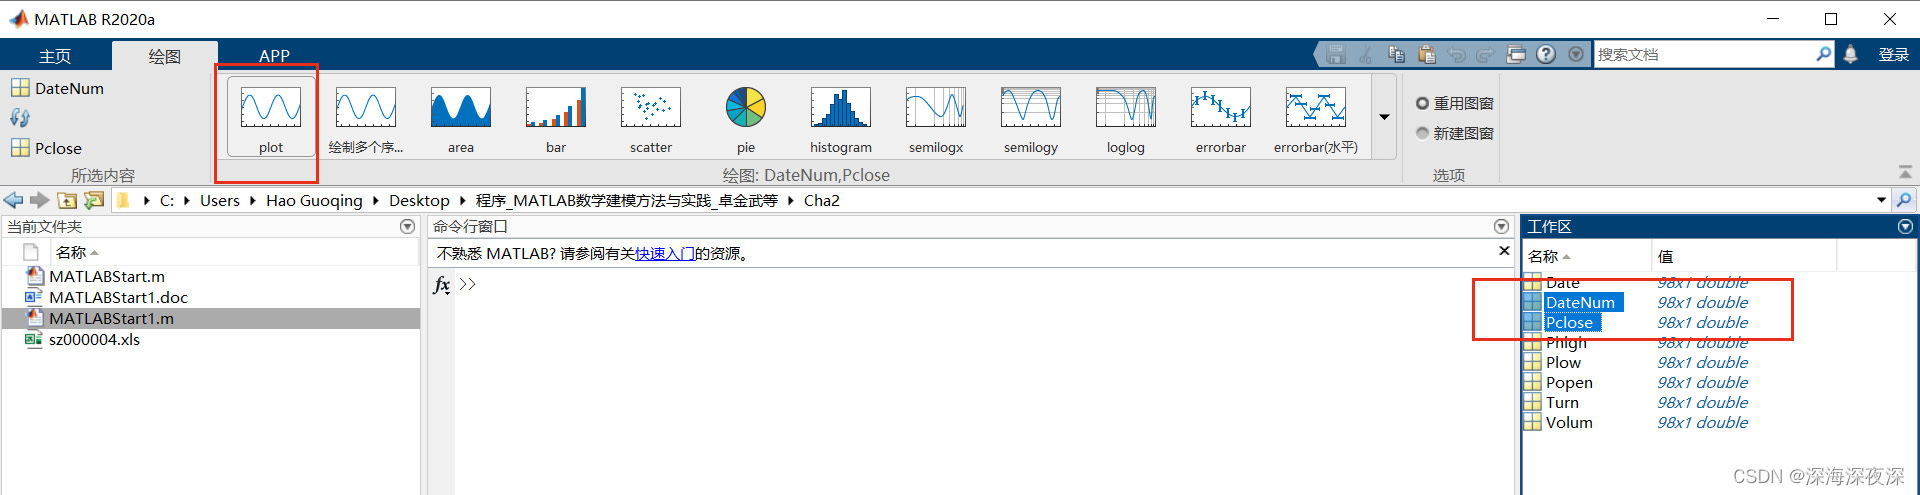The image size is (1920, 495).
Task: Click the browse for folder icon
Action: (x=94, y=200)
